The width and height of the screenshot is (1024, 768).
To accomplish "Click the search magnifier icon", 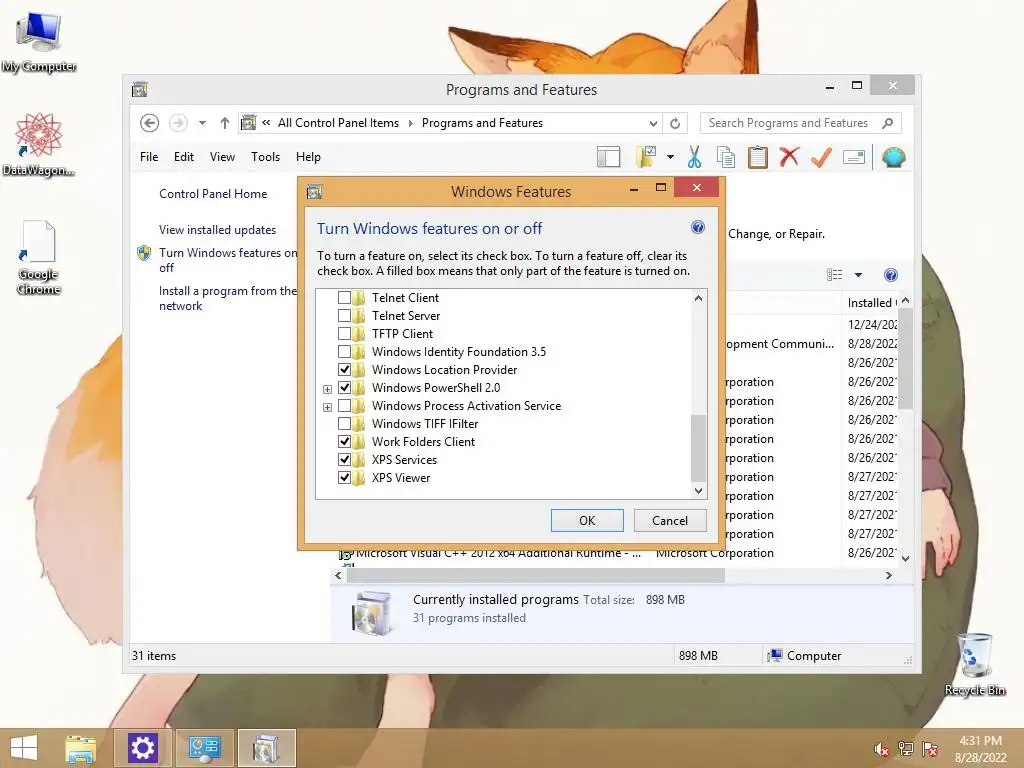I will pos(888,123).
